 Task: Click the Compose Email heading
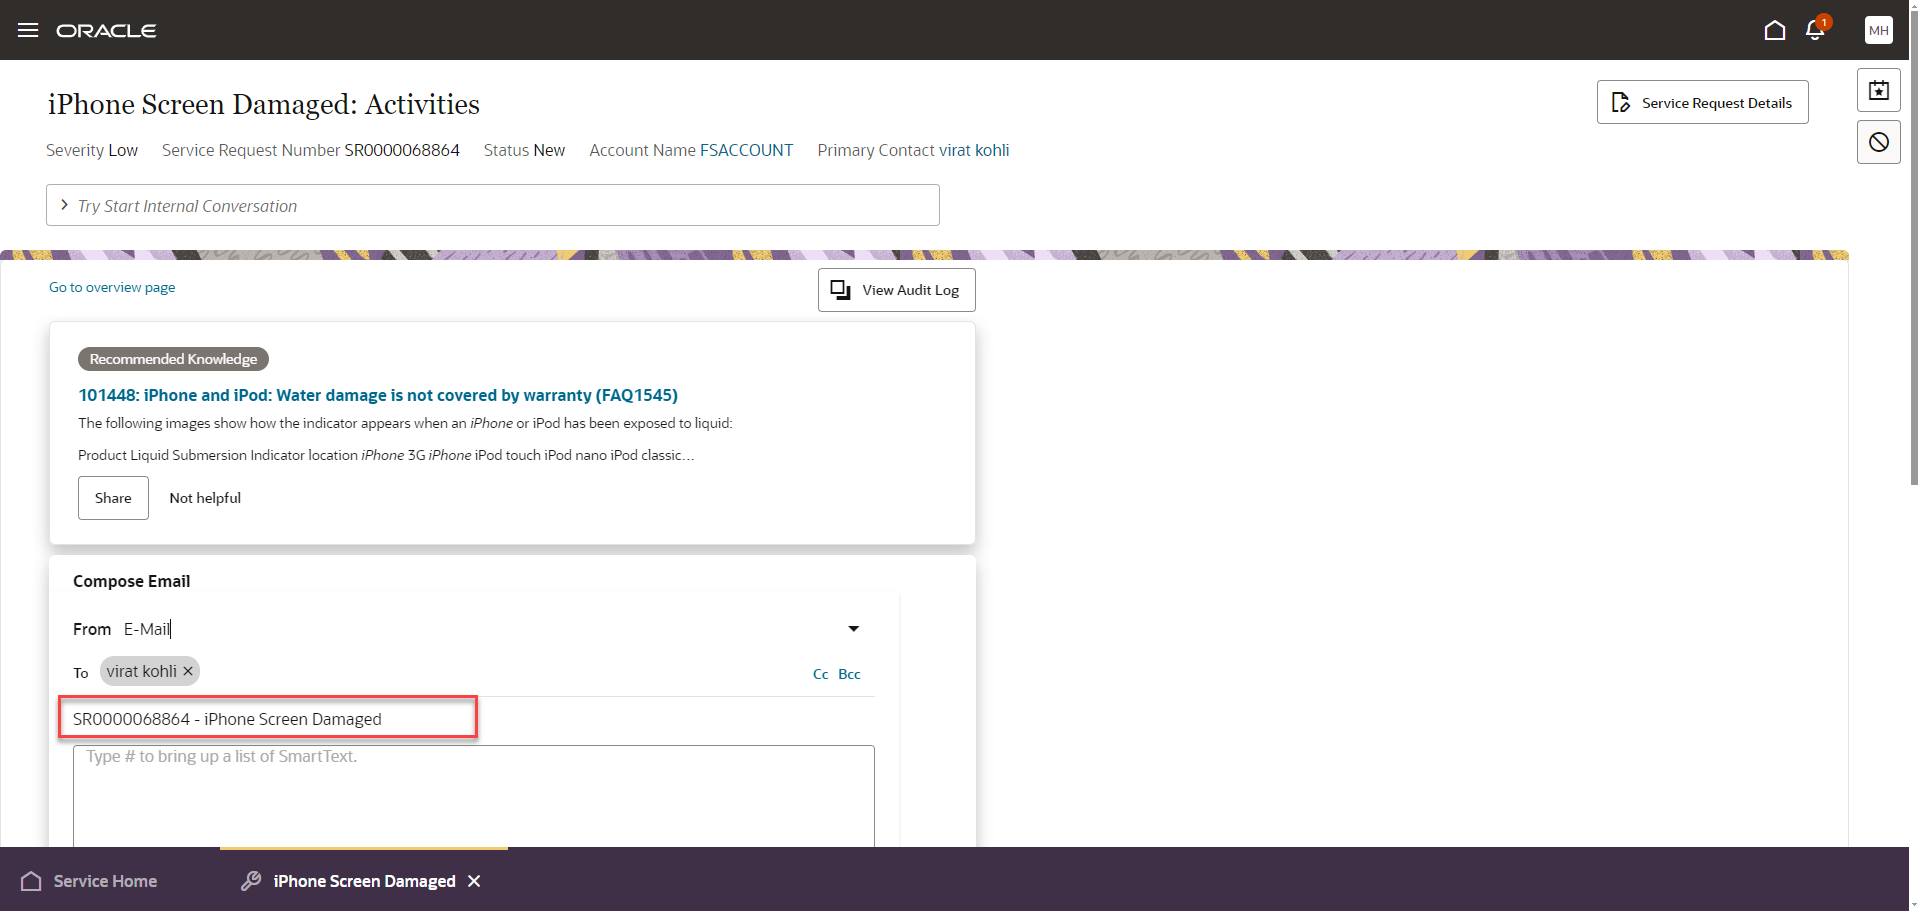click(x=131, y=581)
